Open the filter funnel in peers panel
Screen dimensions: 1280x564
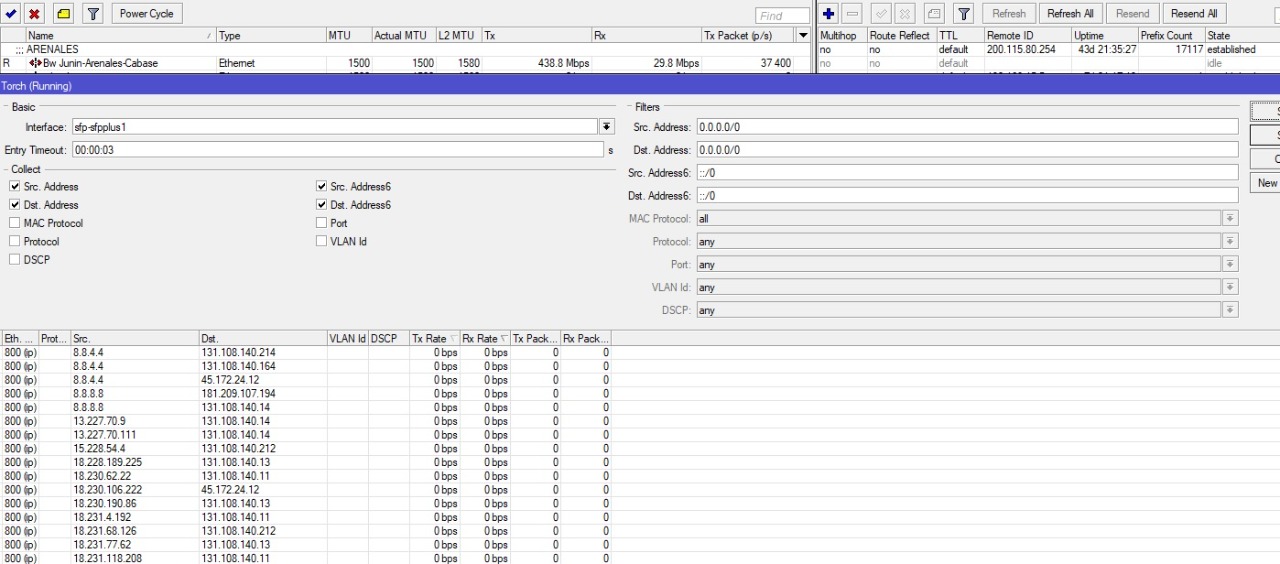point(964,14)
